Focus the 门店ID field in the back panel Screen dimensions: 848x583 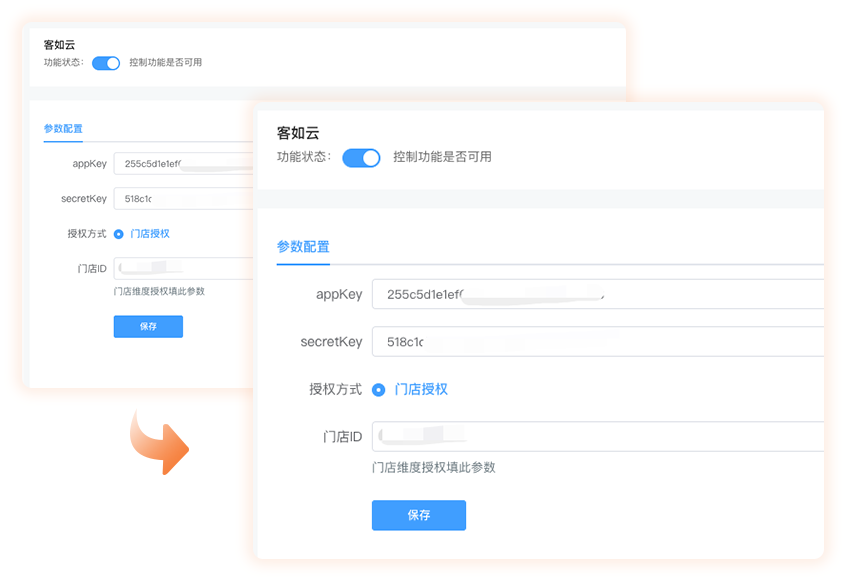coord(183,268)
